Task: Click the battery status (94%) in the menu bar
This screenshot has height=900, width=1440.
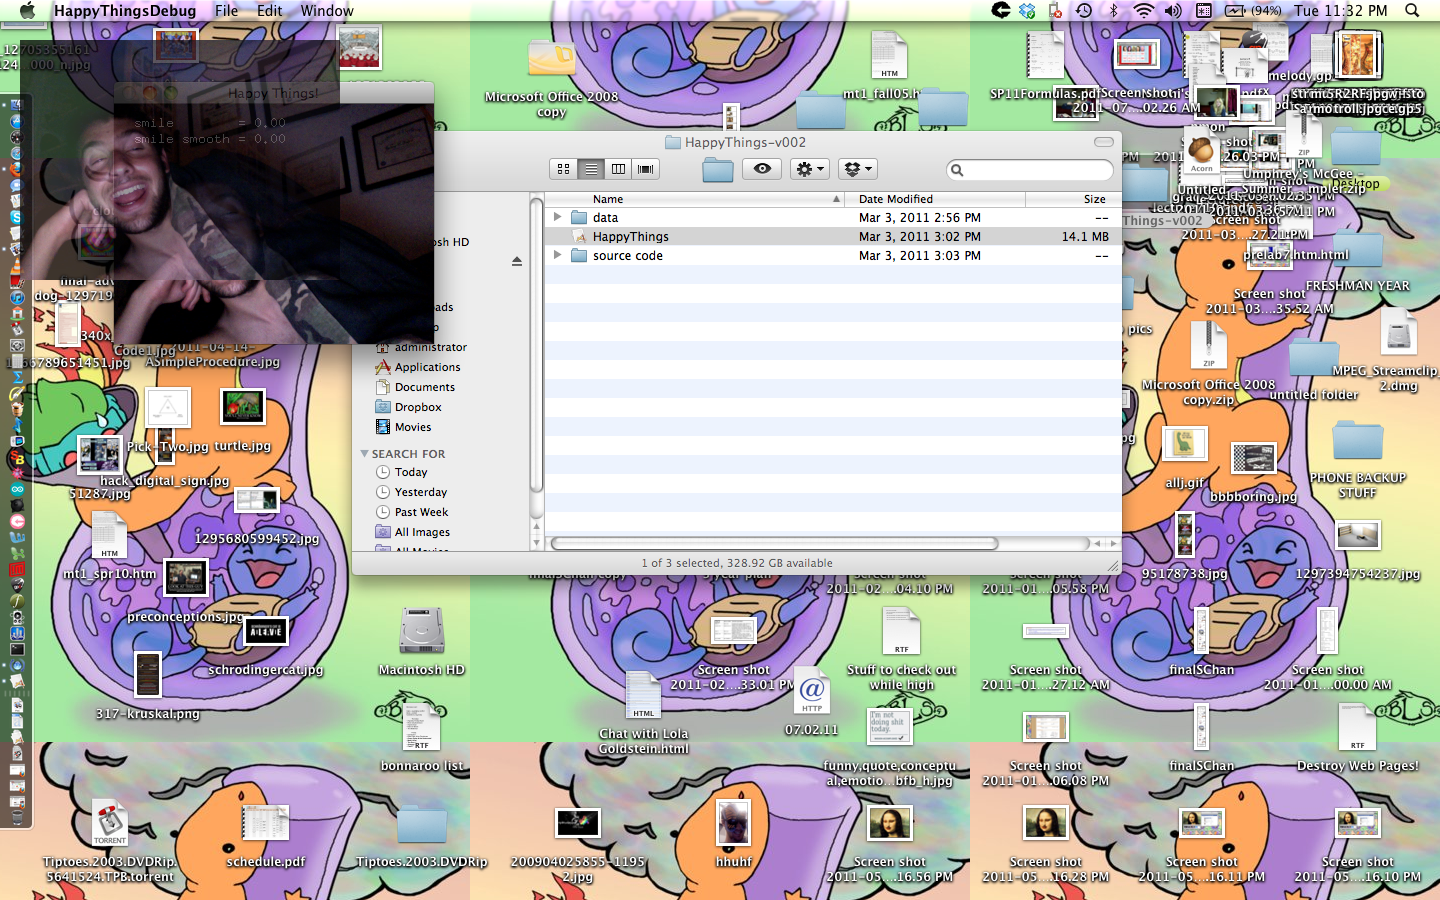Action: point(1254,11)
